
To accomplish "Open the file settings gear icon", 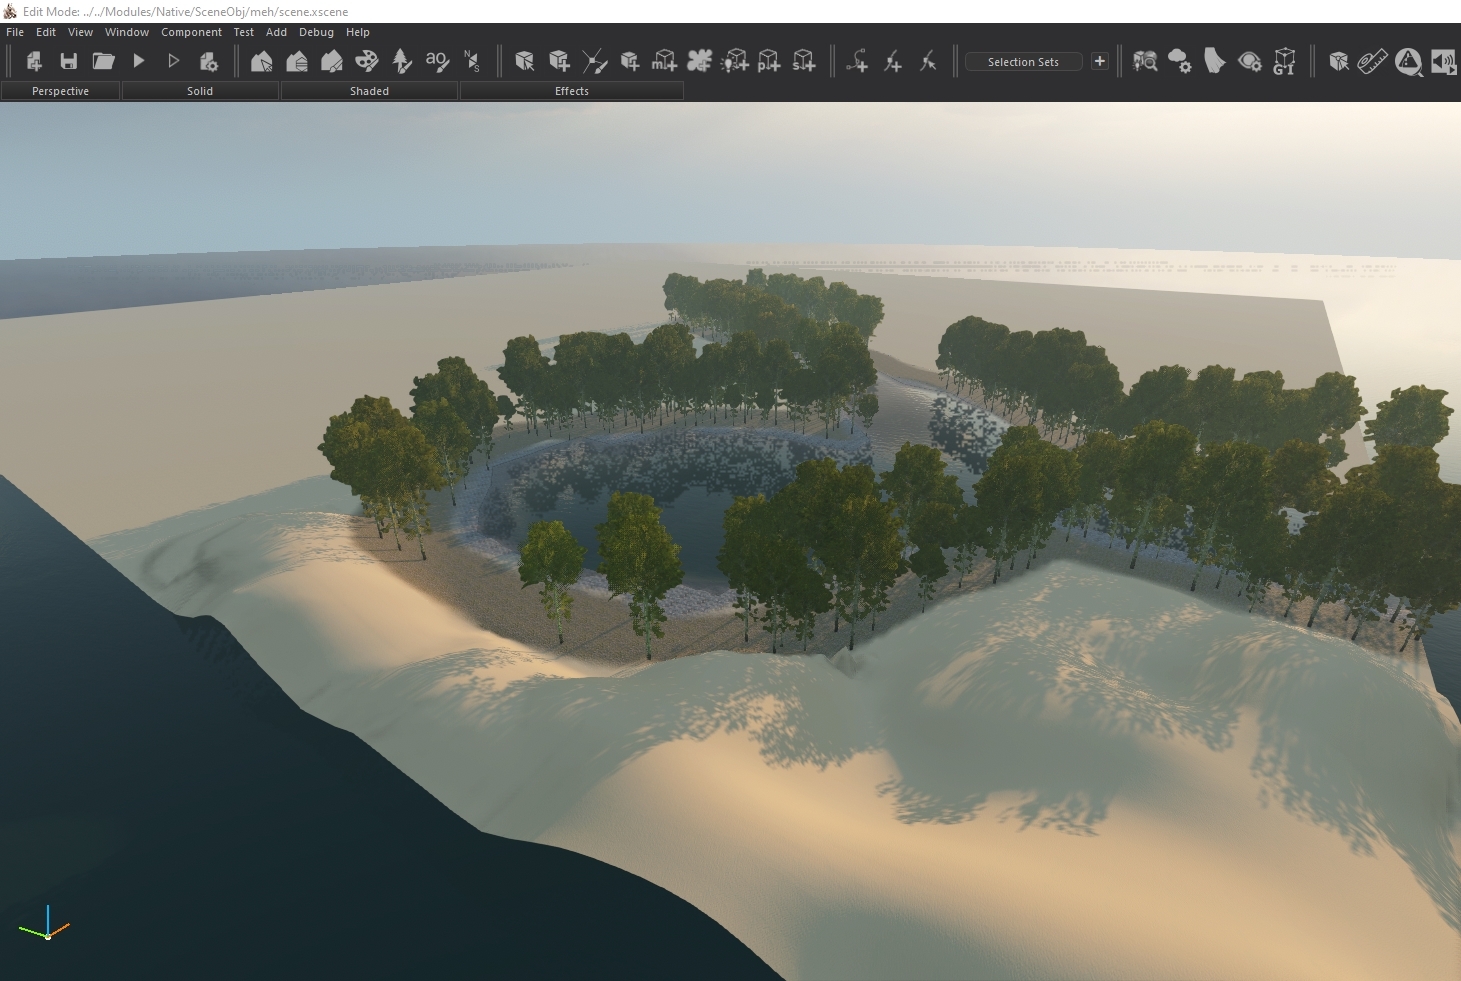I will pyautogui.click(x=209, y=61).
